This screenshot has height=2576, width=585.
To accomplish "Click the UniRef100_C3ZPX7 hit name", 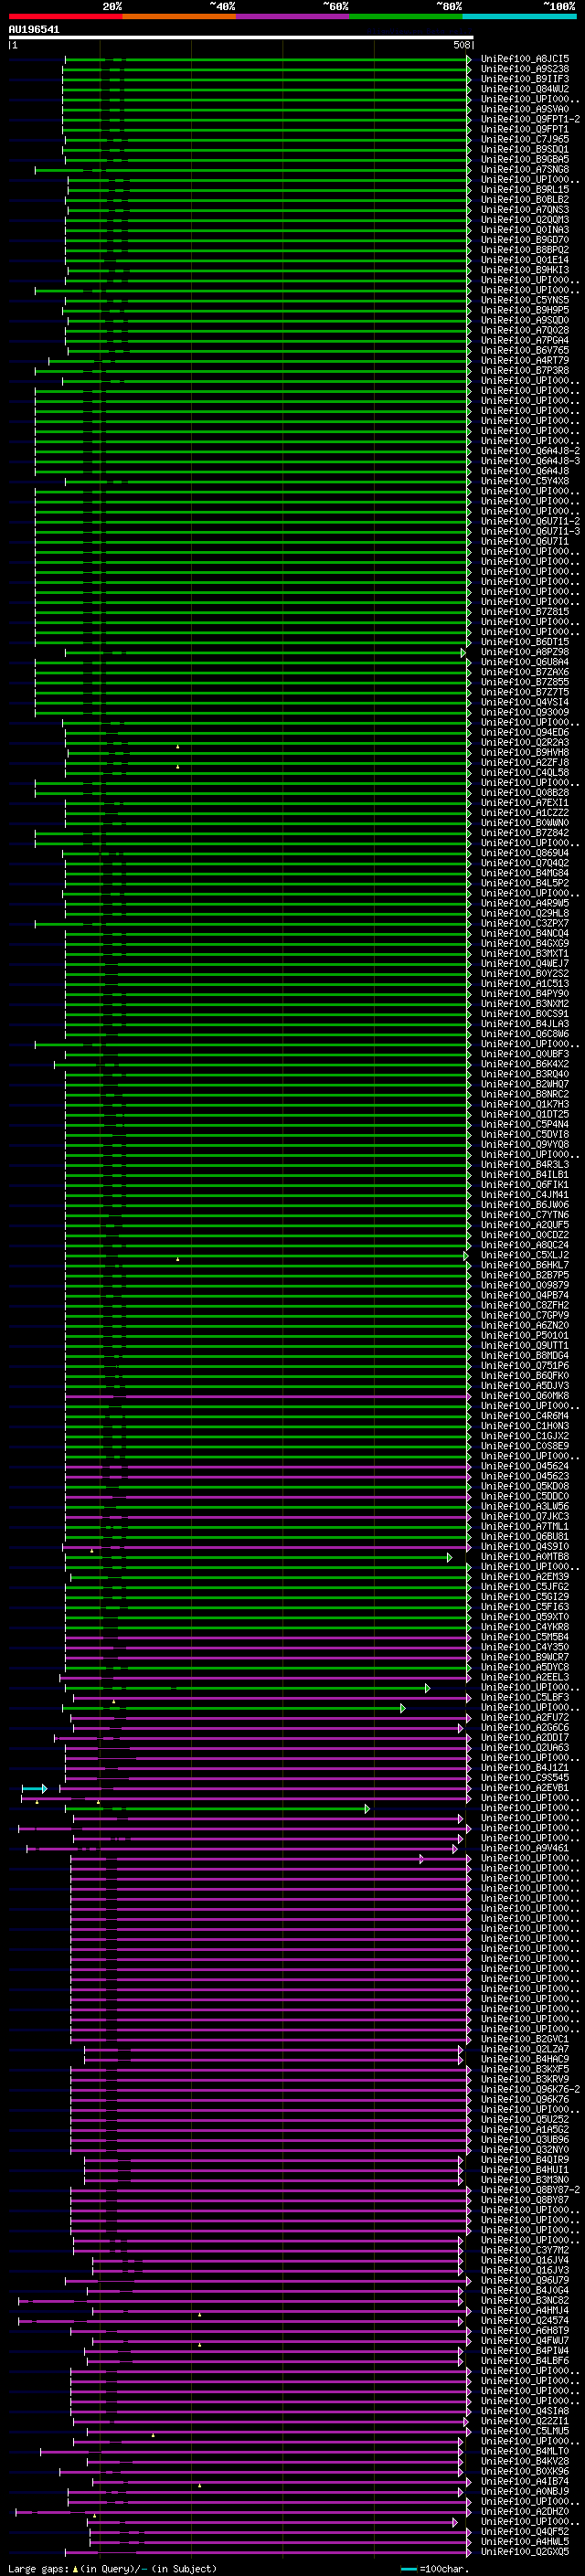I will coord(524,923).
